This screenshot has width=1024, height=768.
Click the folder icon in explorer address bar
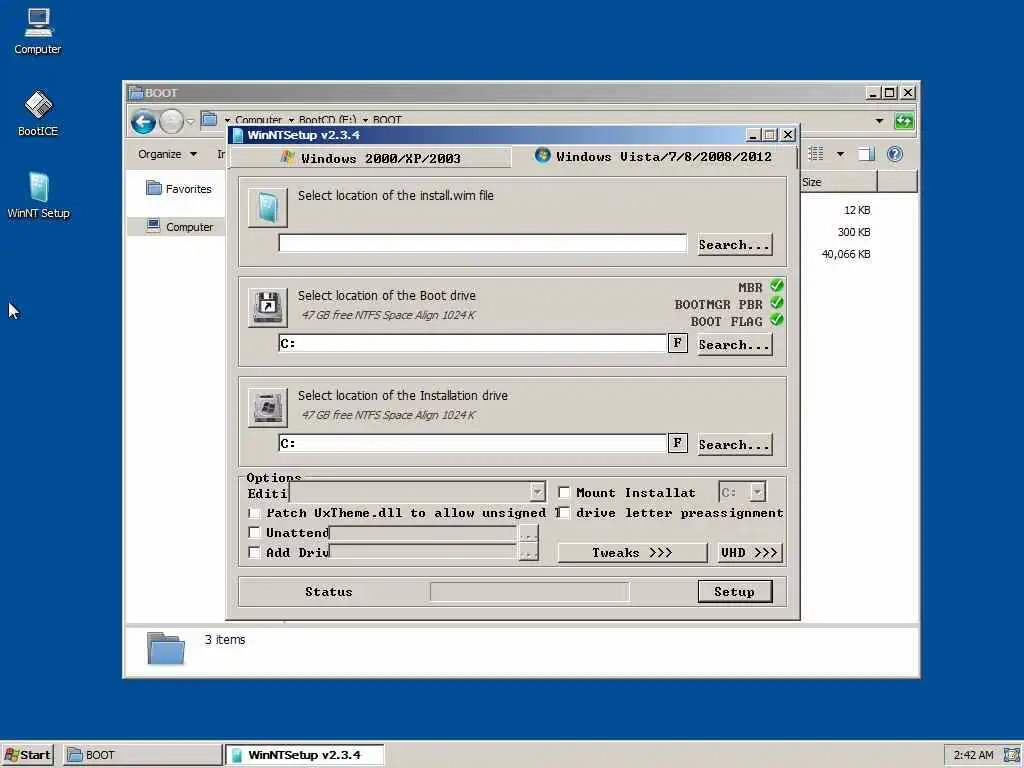(x=209, y=120)
